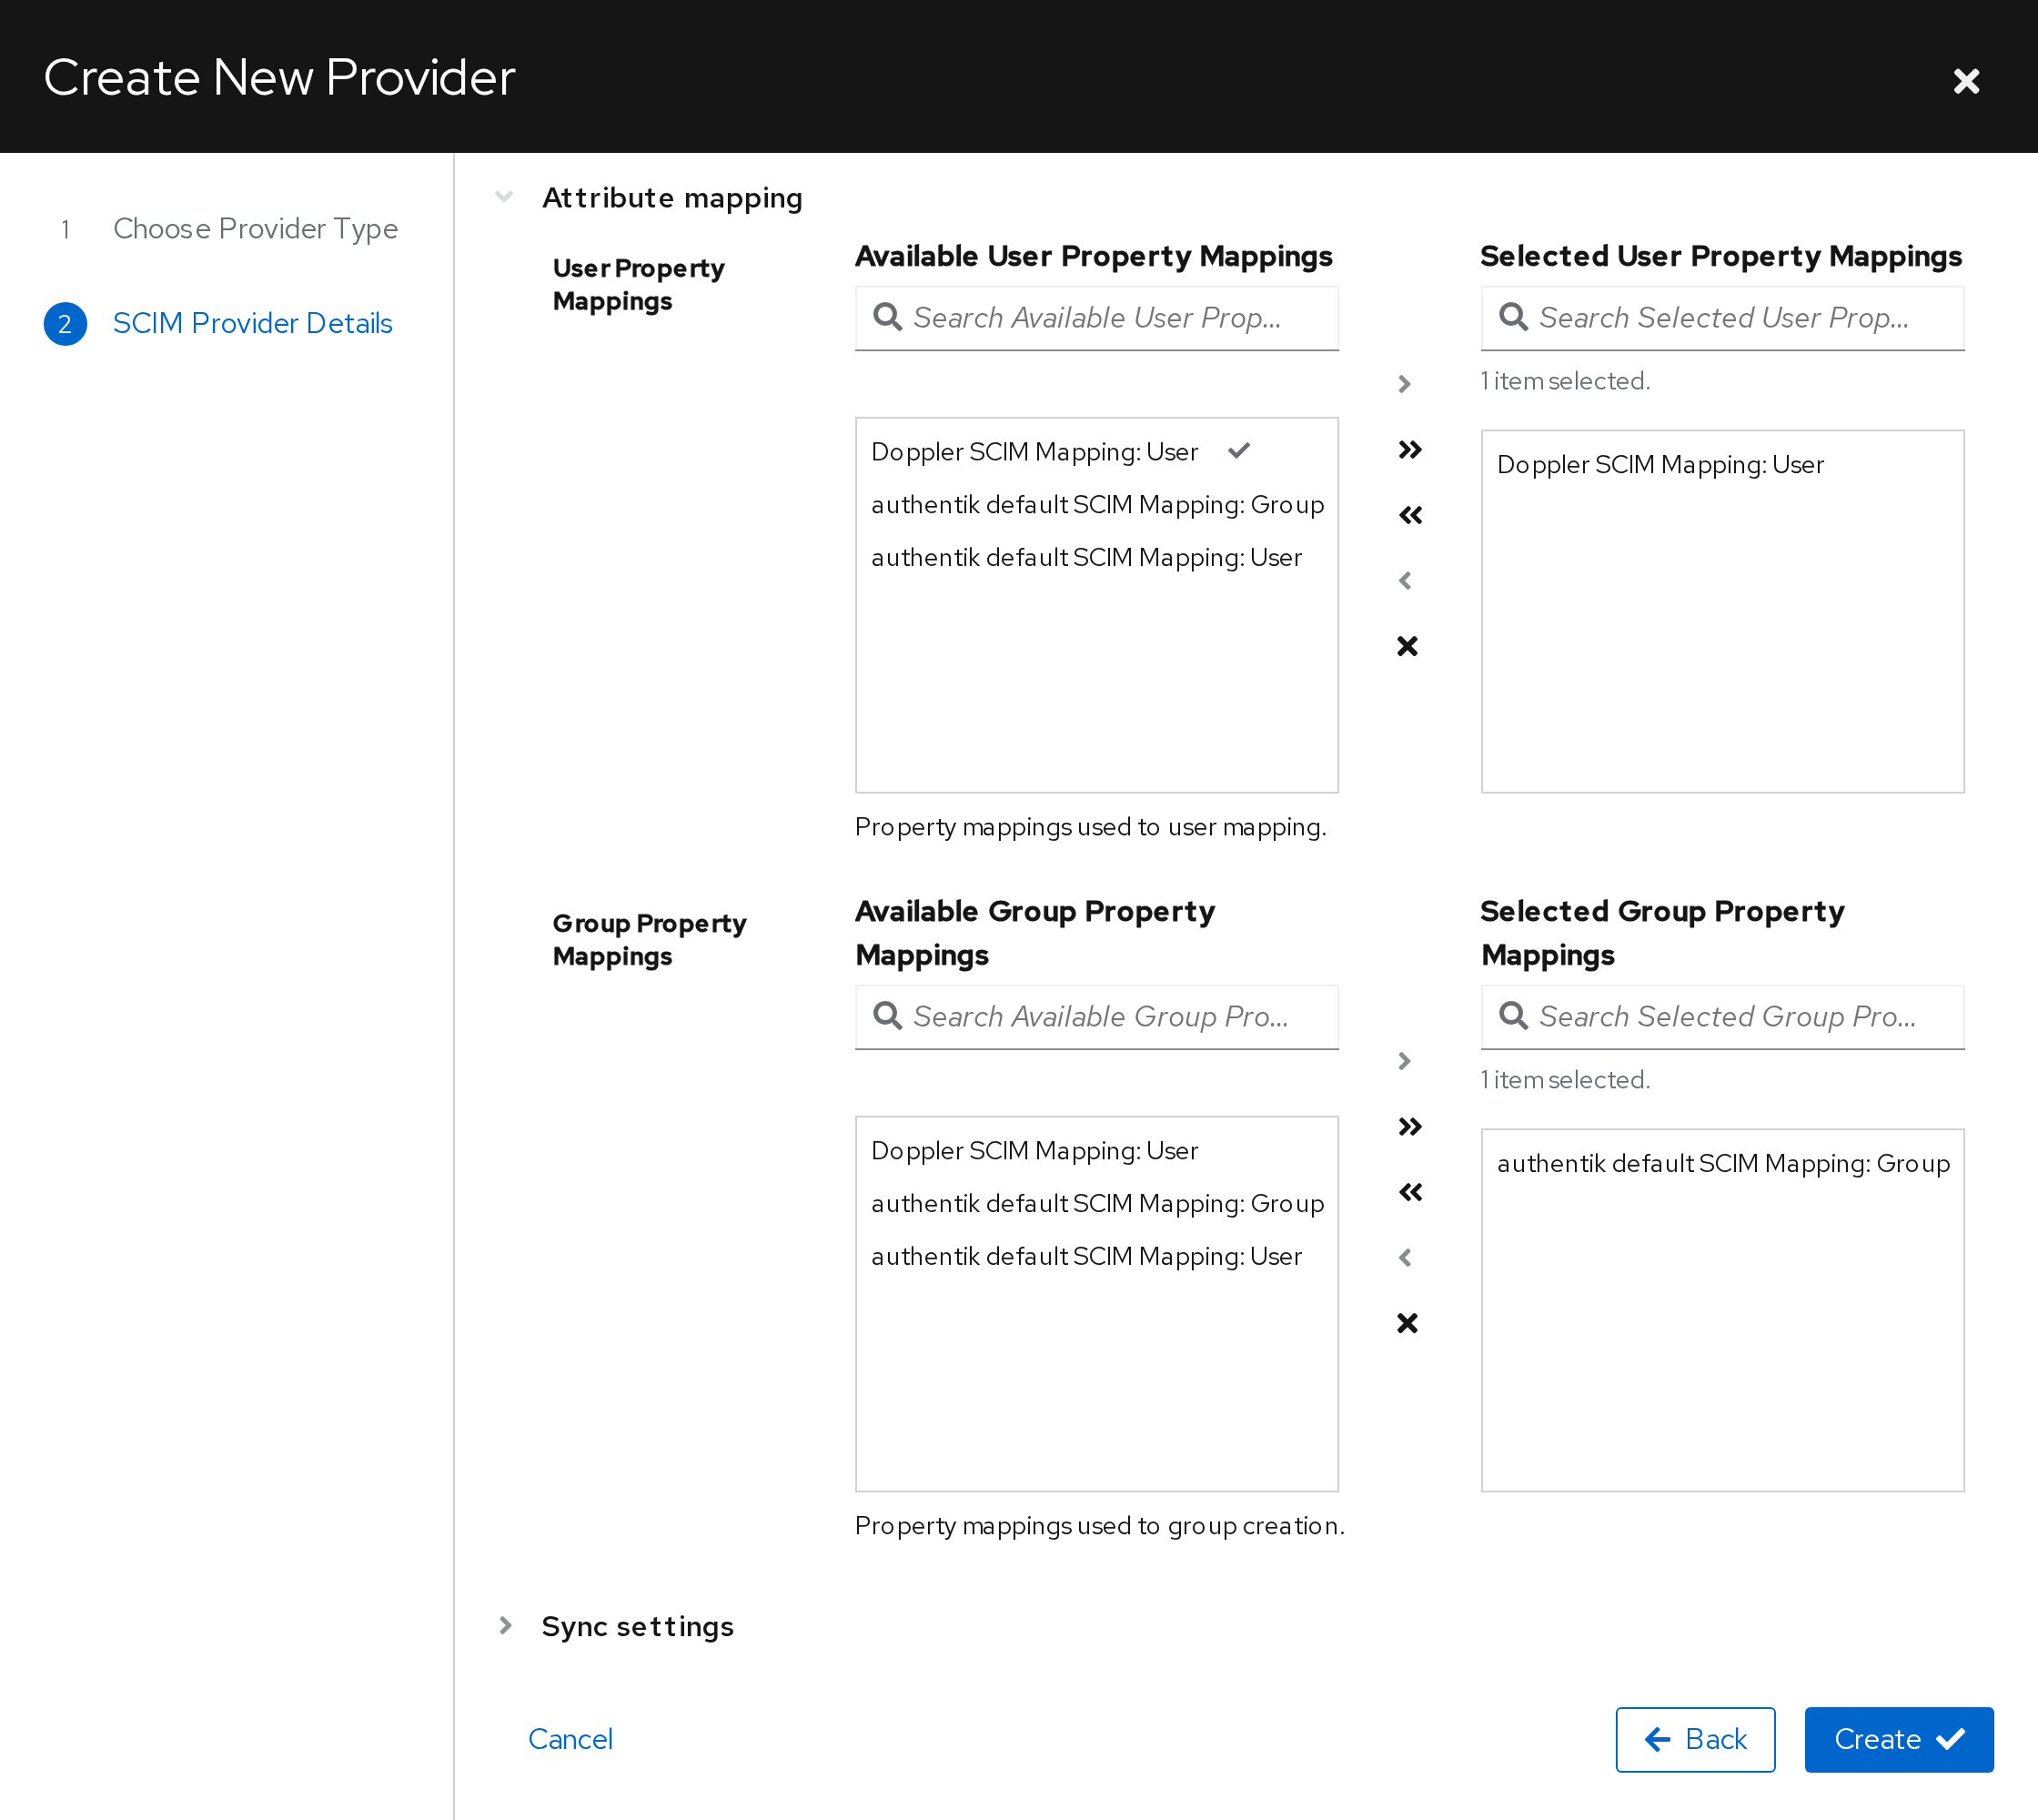The height and width of the screenshot is (1820, 2038).
Task: Open SCIM Provider Details step
Action: (x=252, y=323)
